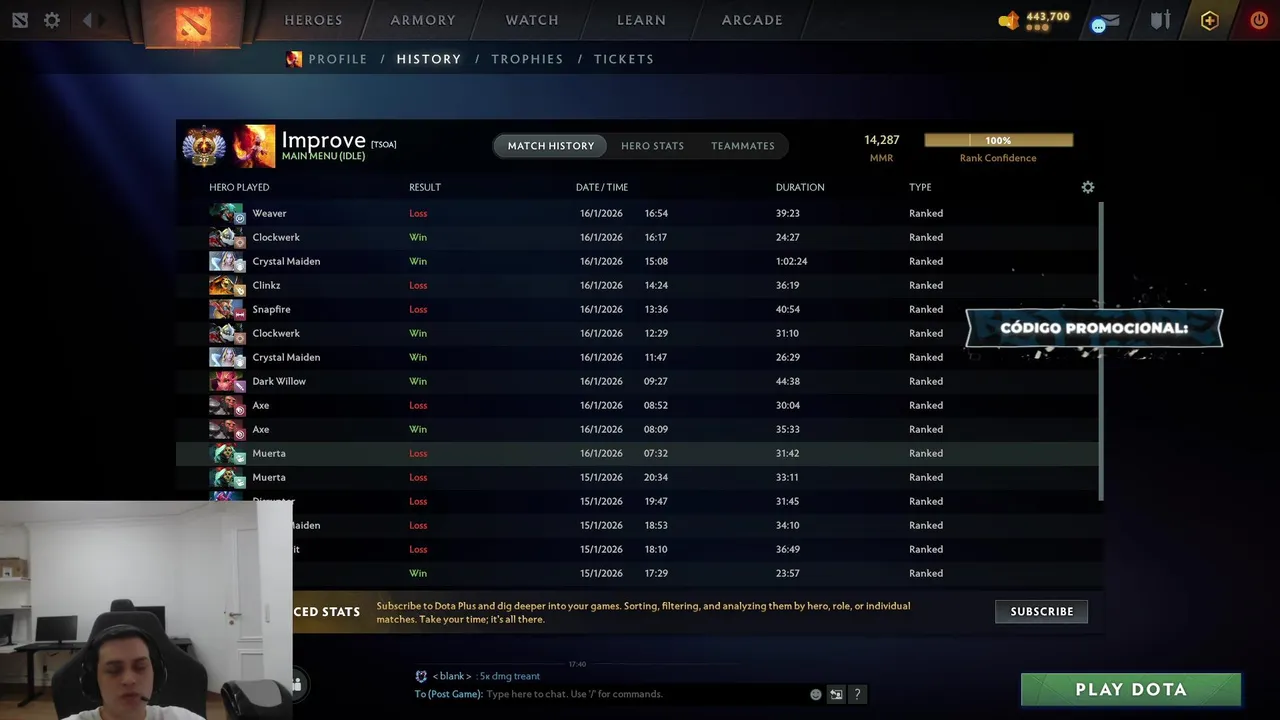Select the TEAMMATES tab
The height and width of the screenshot is (720, 1280).
(743, 146)
